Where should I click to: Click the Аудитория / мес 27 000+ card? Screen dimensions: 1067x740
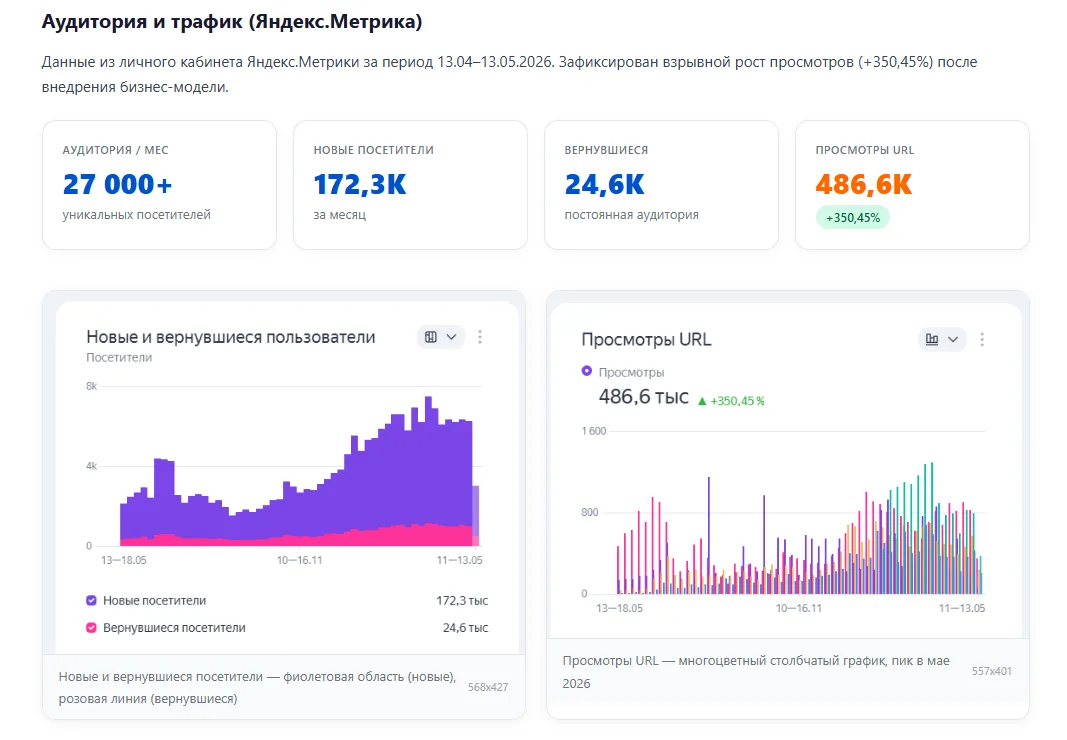[159, 185]
